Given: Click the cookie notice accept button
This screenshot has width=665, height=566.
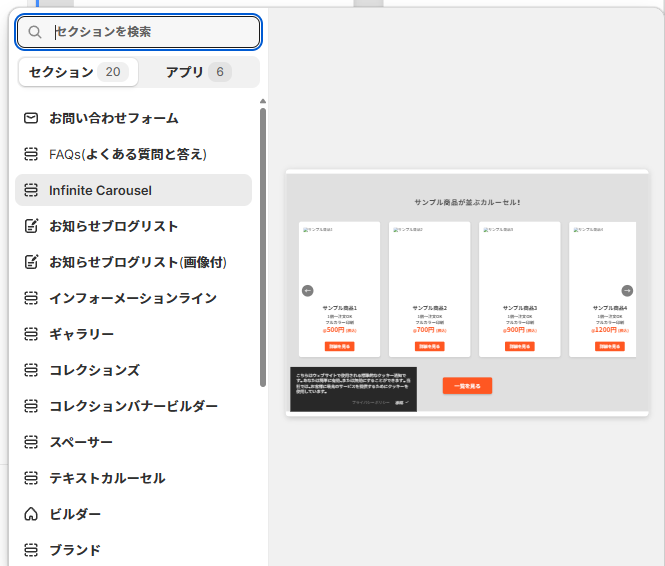Looking at the screenshot, I should tap(402, 402).
